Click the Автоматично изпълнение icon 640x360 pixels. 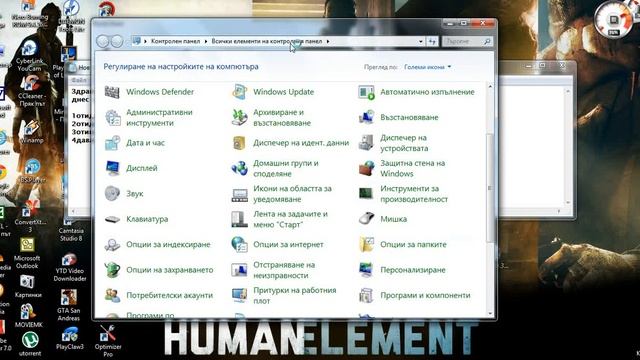coord(367,92)
